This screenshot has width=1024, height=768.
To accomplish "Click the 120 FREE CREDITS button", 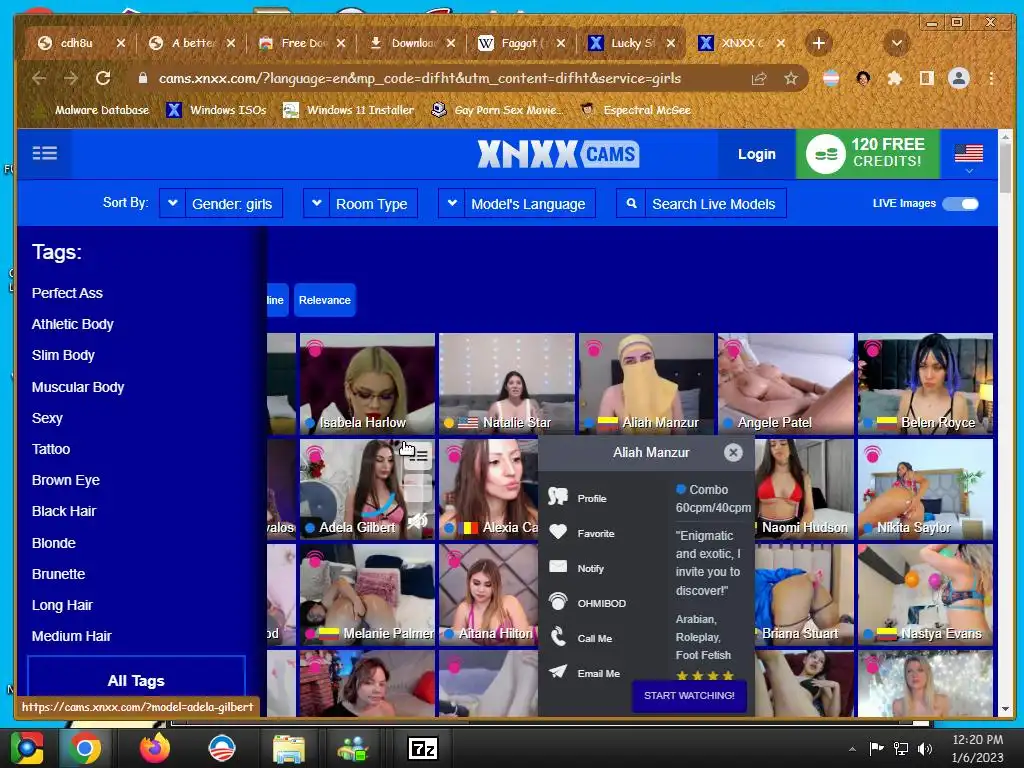I will pyautogui.click(x=867, y=154).
